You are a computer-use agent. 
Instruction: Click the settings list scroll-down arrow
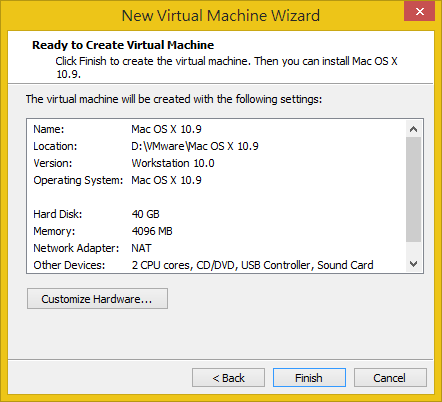414,264
